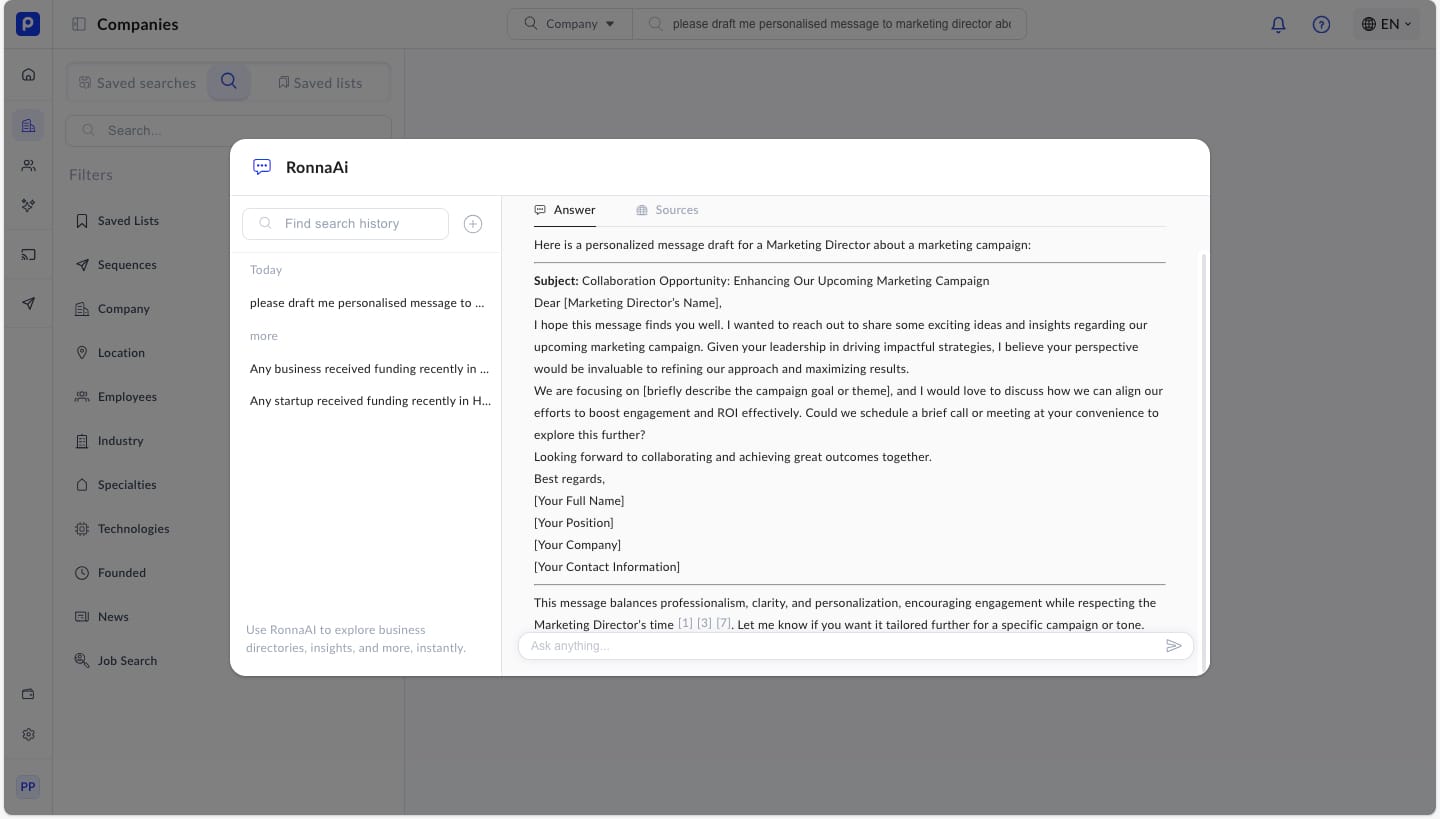Viewport: 1440px width, 819px height.
Task: Click the home icon in sidebar
Action: click(28, 74)
